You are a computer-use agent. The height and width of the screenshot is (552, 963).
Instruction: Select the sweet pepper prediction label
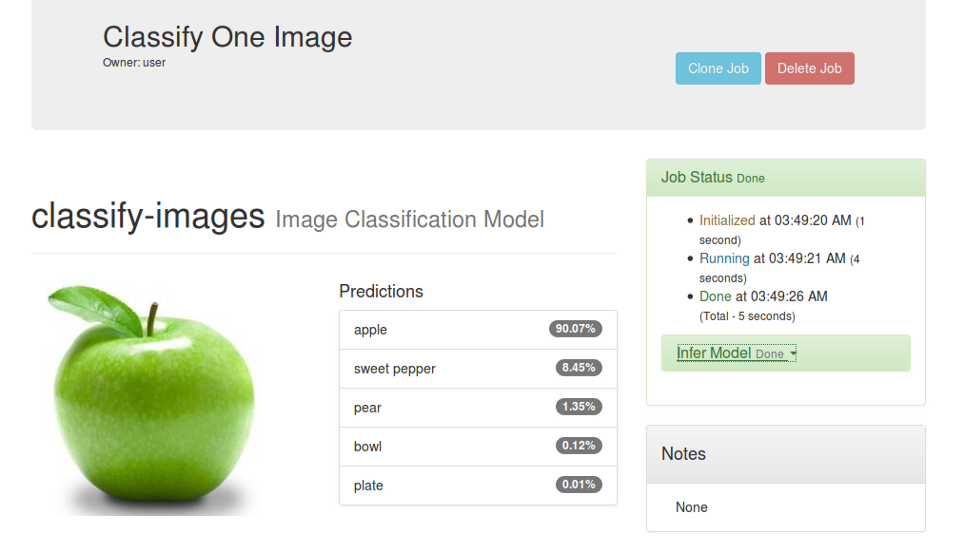coord(395,369)
